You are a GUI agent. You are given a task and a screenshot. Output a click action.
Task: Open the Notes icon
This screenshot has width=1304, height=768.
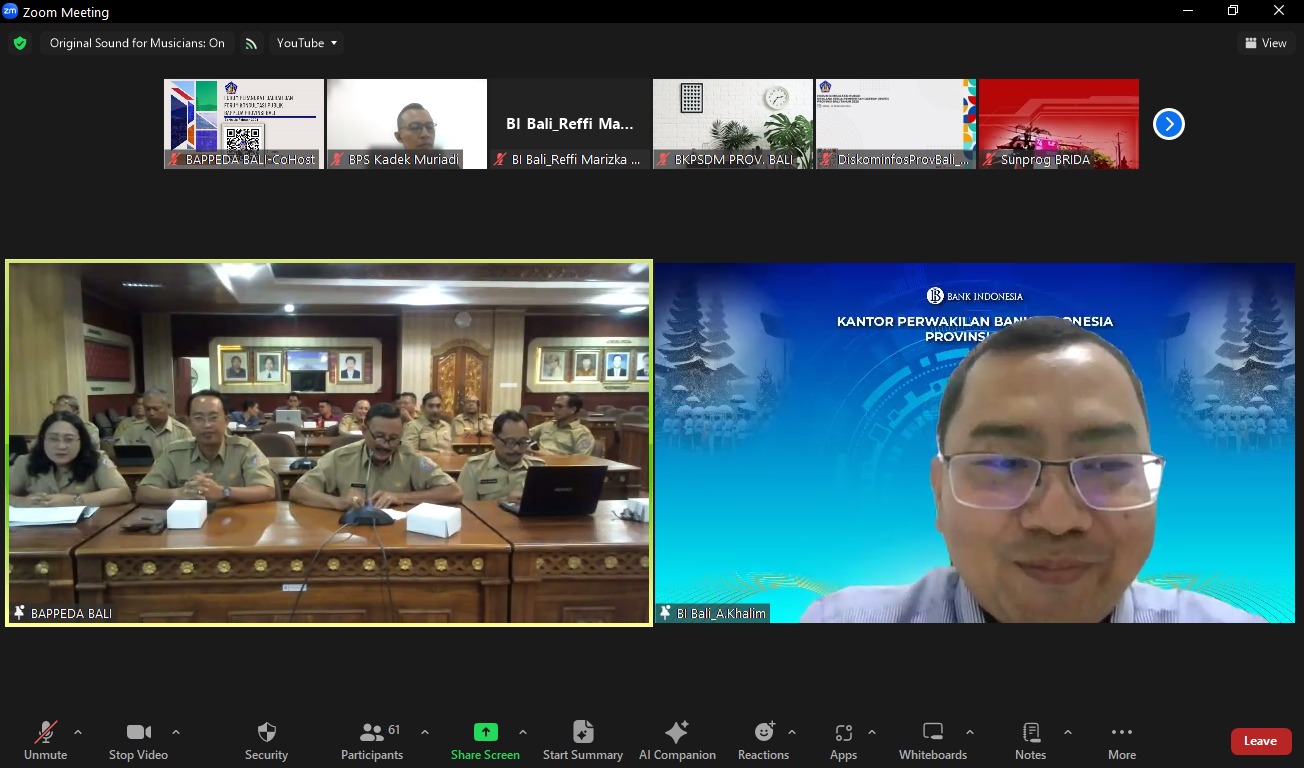(1029, 733)
